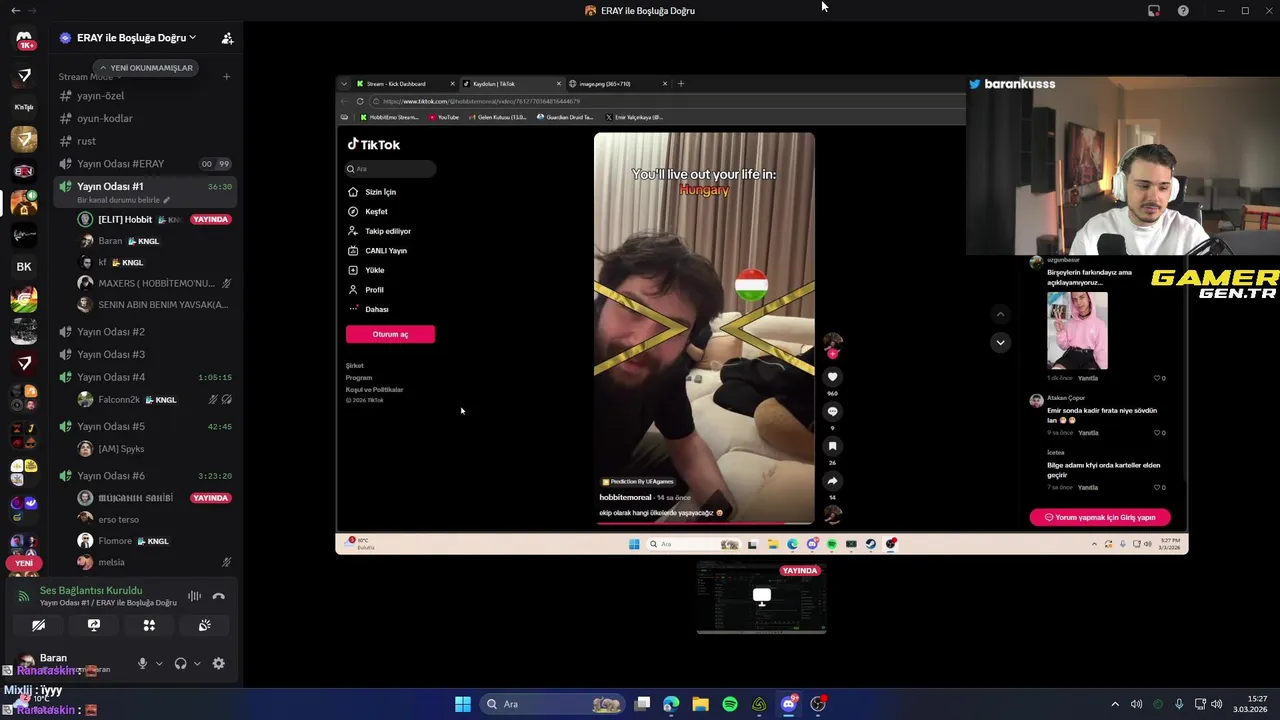Open Discord direct messages home icon
Screen dimensions: 1280x720
(x=24, y=40)
